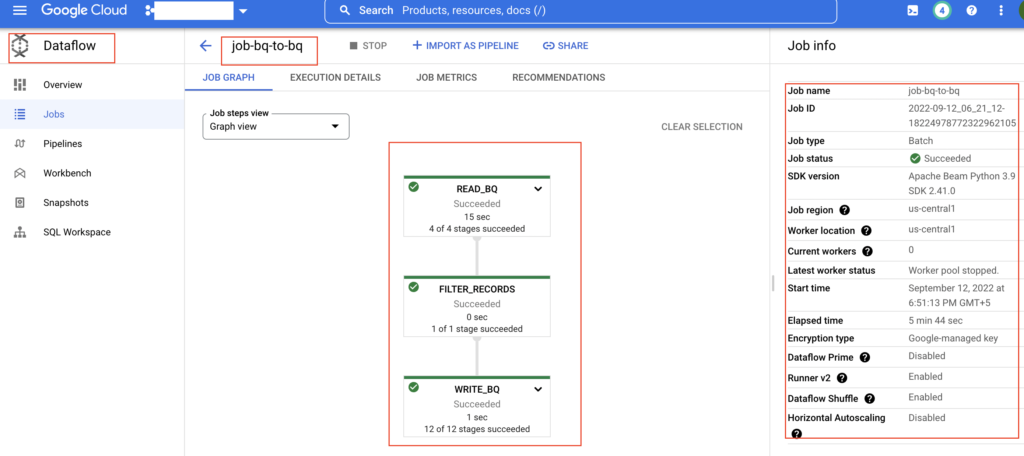Activate Cloud Shell terminal icon
The width and height of the screenshot is (1024, 456).
[912, 10]
